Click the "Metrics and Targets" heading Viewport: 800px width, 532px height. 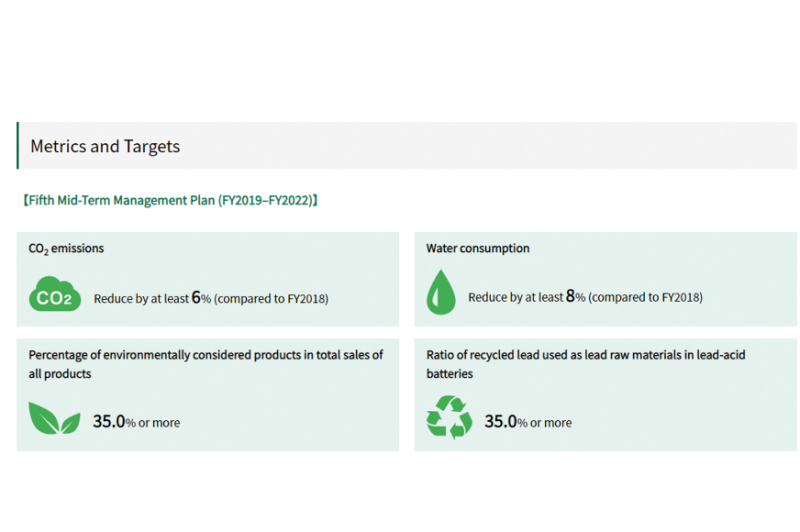(105, 146)
